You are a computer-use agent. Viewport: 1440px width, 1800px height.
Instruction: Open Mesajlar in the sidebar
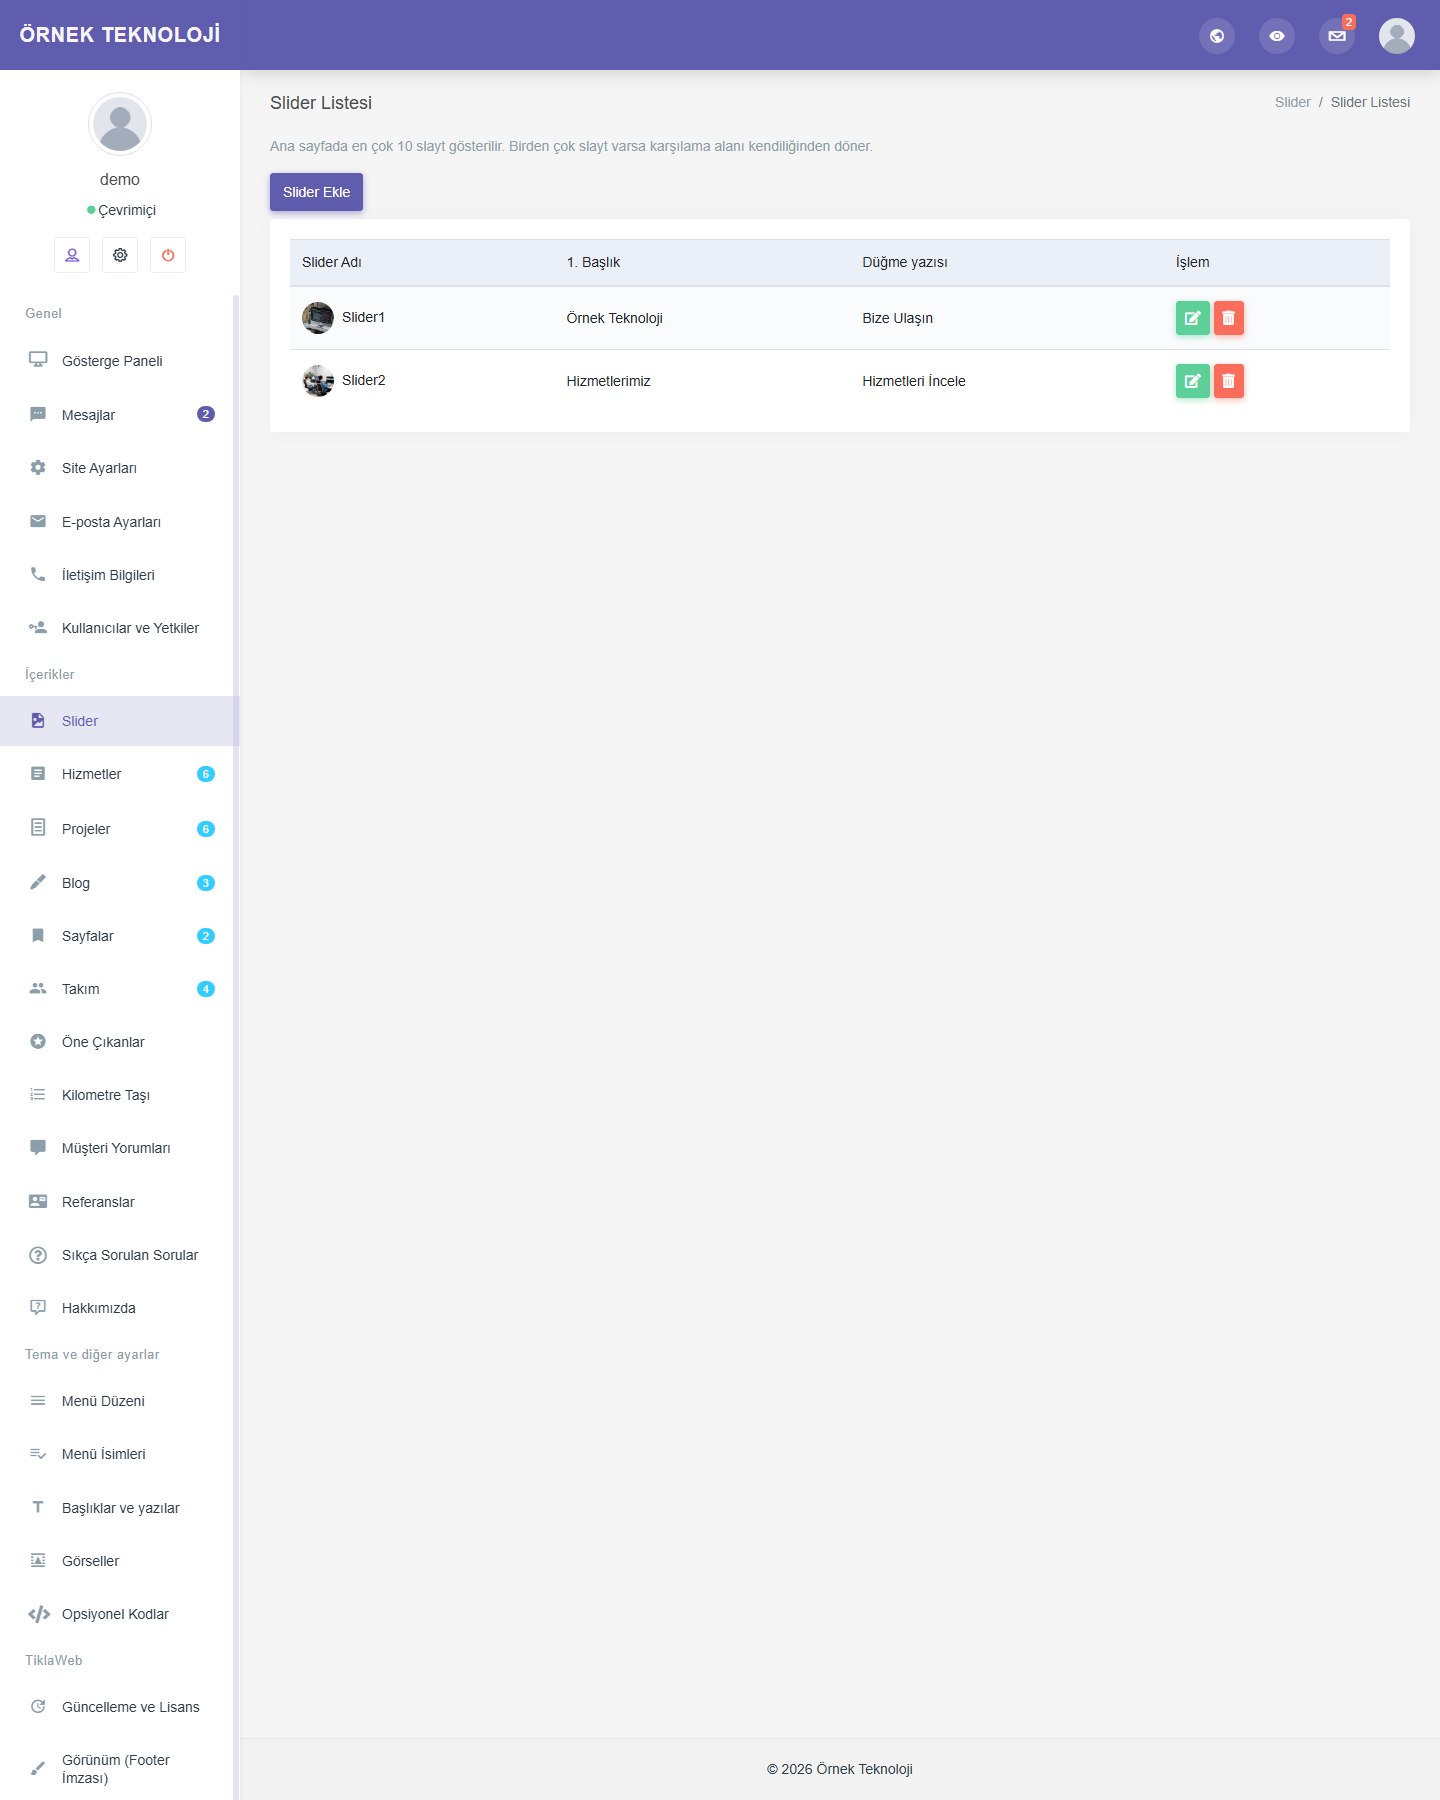pyautogui.click(x=118, y=415)
